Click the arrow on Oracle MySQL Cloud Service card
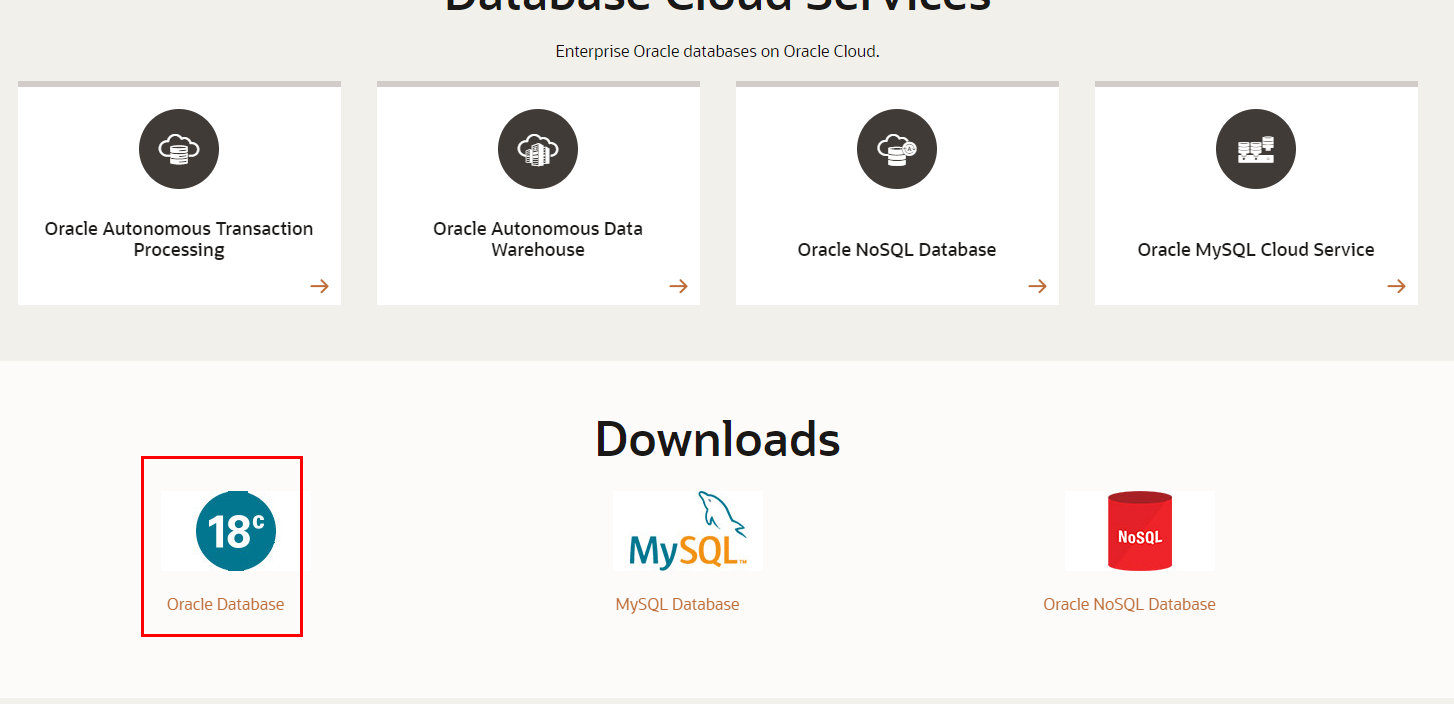This screenshot has width=1454, height=704. pyautogui.click(x=1396, y=286)
